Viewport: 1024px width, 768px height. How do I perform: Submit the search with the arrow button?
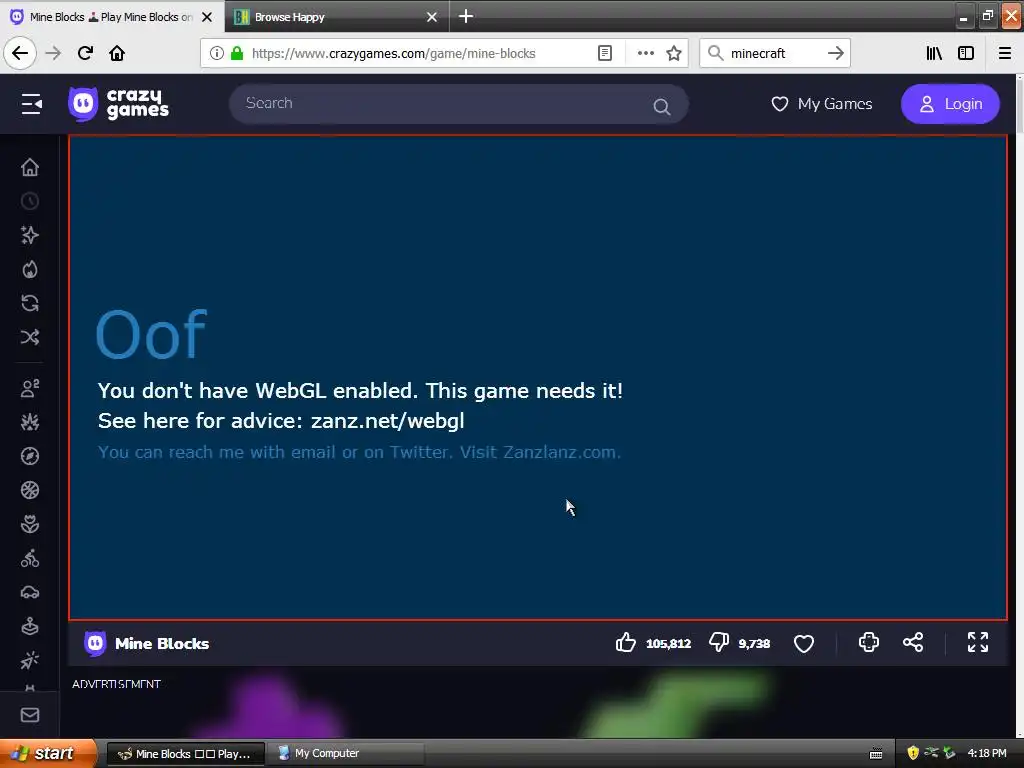pyautogui.click(x=836, y=53)
